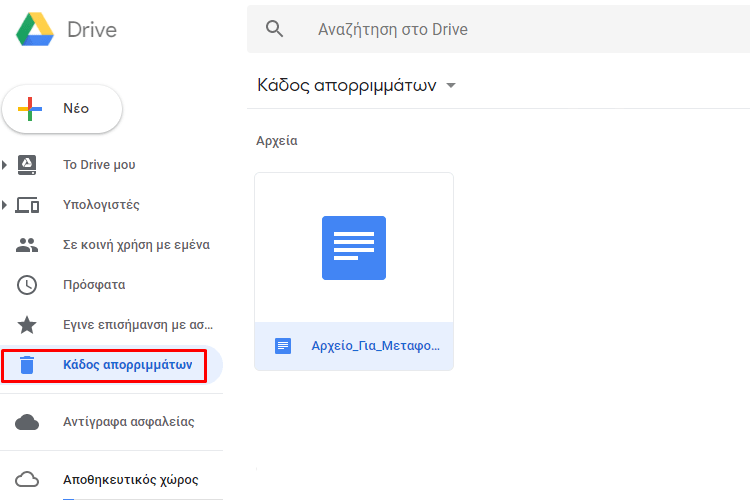Viewport: 750px width, 500px height.
Task: Open 'Αποθηκευτικός χώρος' storage
Action: (x=131, y=479)
